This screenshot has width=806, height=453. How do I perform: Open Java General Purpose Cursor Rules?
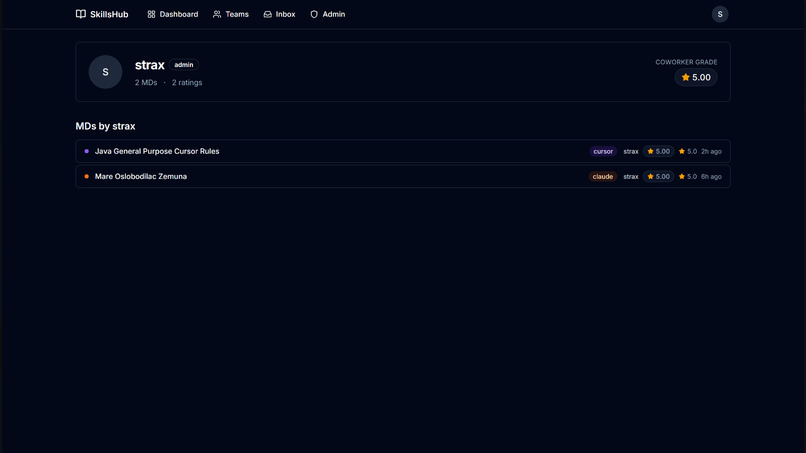[x=157, y=151]
